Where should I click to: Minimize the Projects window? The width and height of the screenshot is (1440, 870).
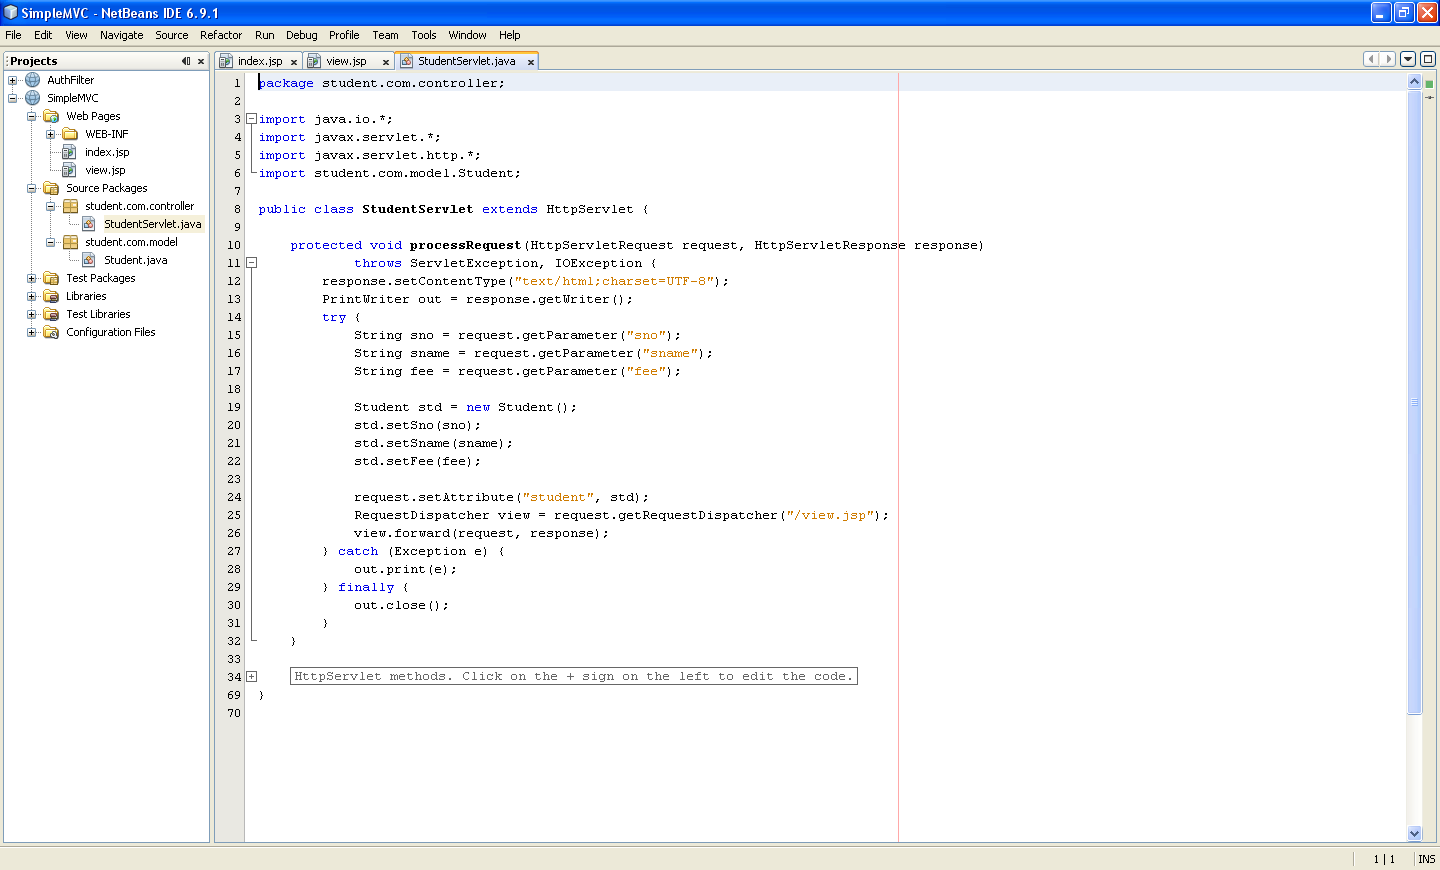[185, 60]
